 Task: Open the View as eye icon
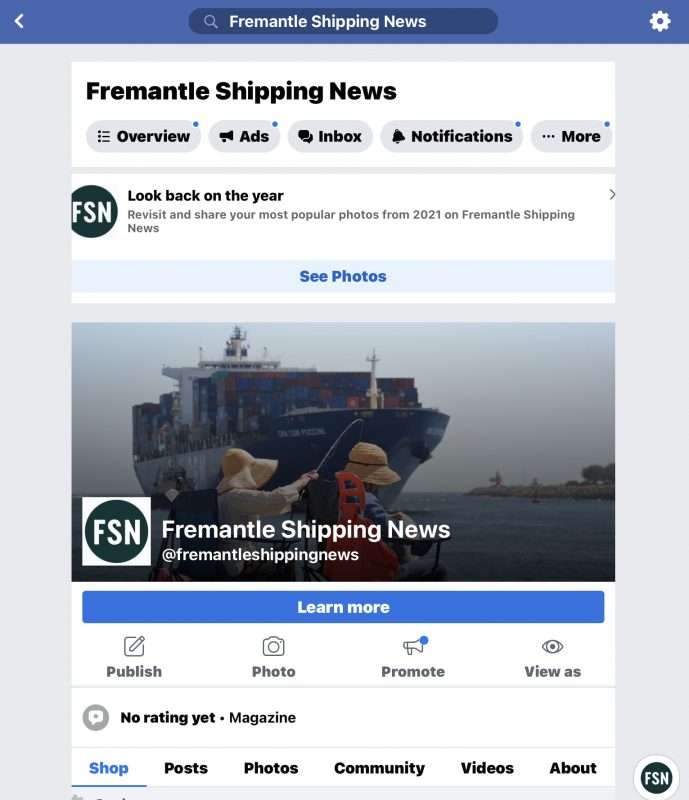552,646
